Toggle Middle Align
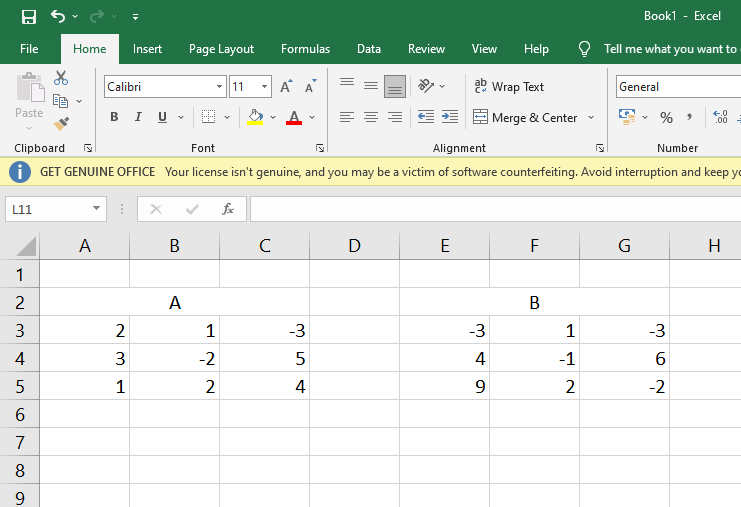This screenshot has width=741, height=507. pos(371,86)
